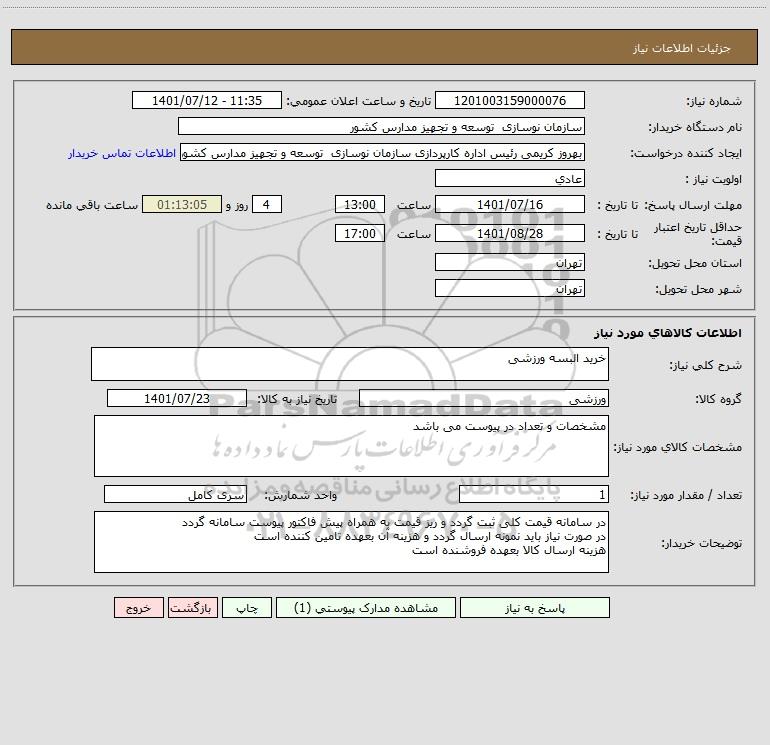The height and width of the screenshot is (745, 770).
Task: Click the label ایجاد کننده درخواست
Action: [686, 153]
